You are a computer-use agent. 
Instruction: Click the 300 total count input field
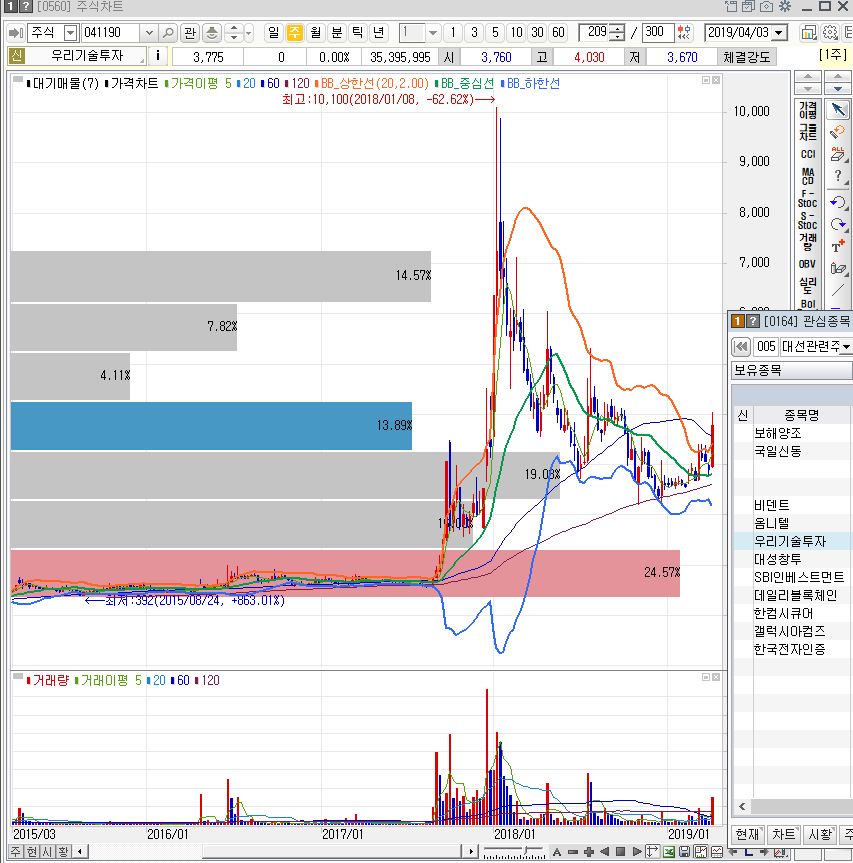pyautogui.click(x=658, y=32)
